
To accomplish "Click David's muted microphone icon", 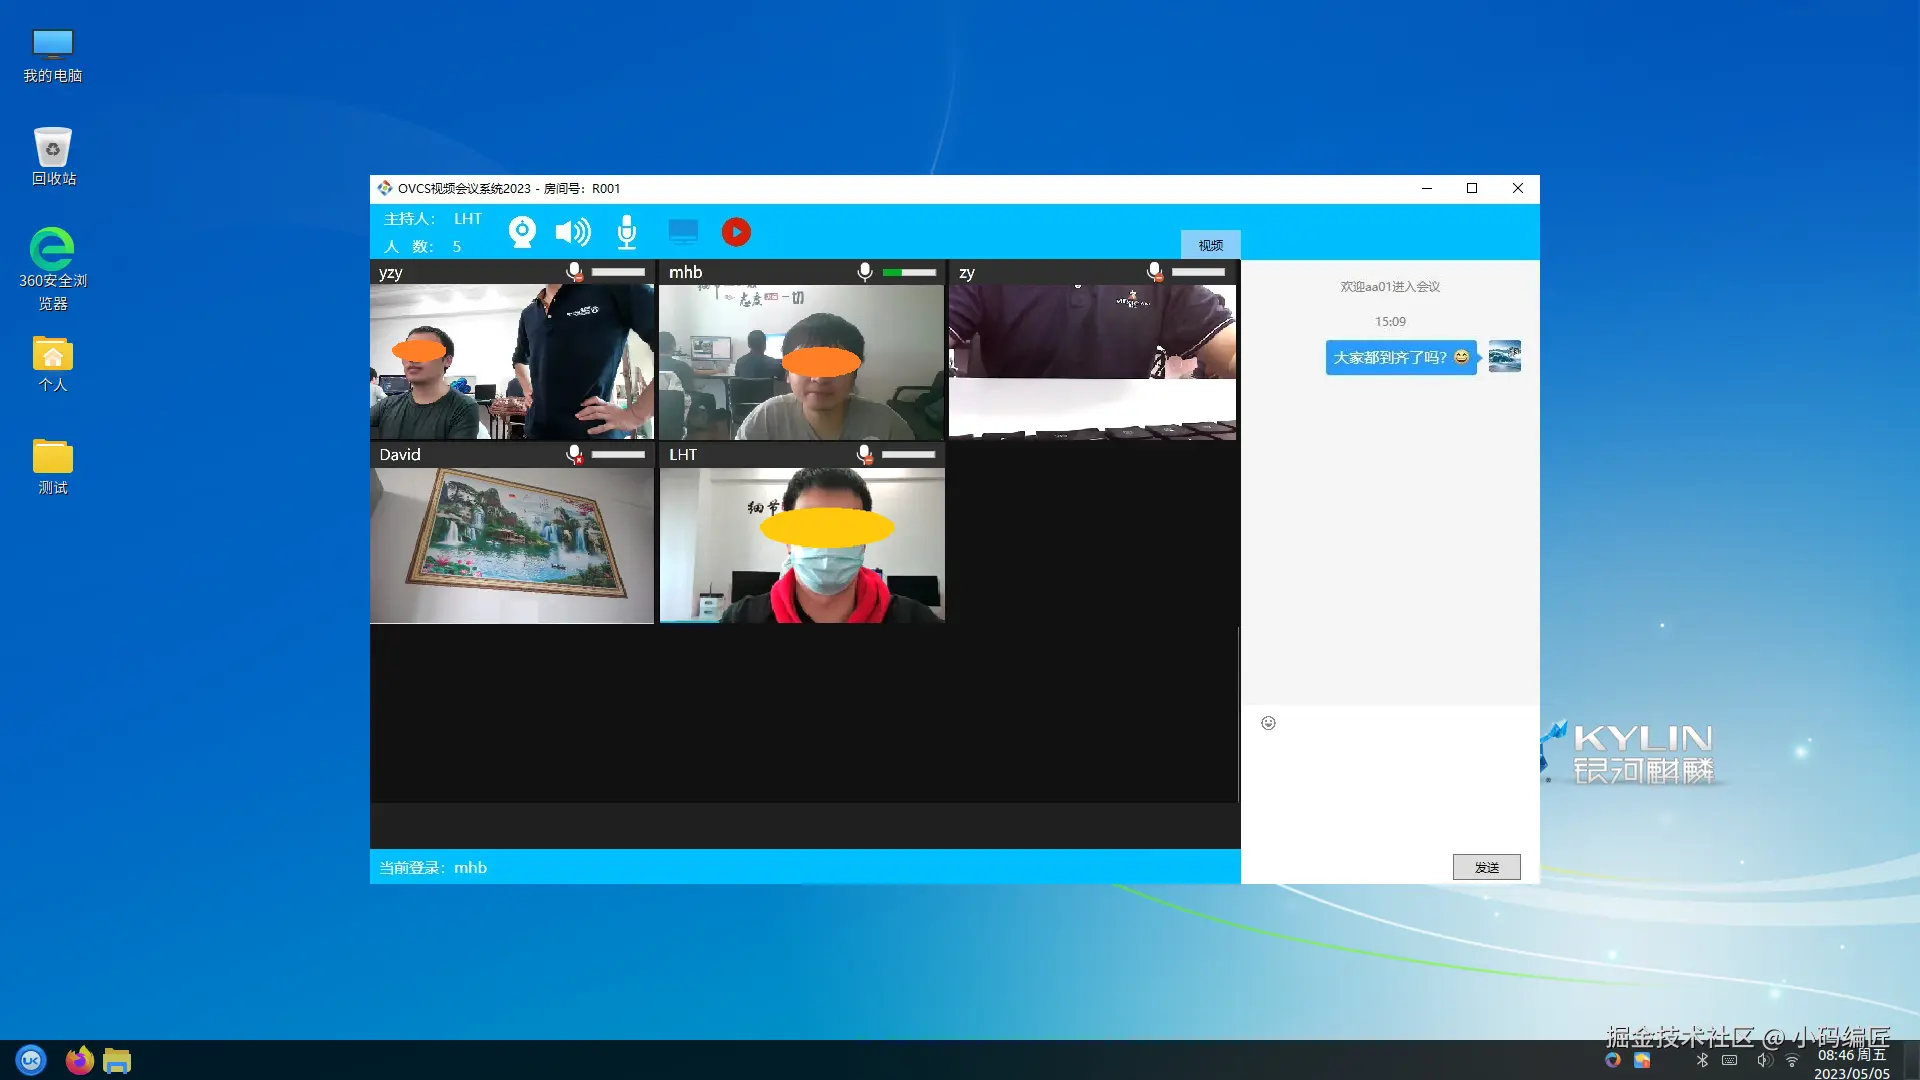I will coord(574,455).
